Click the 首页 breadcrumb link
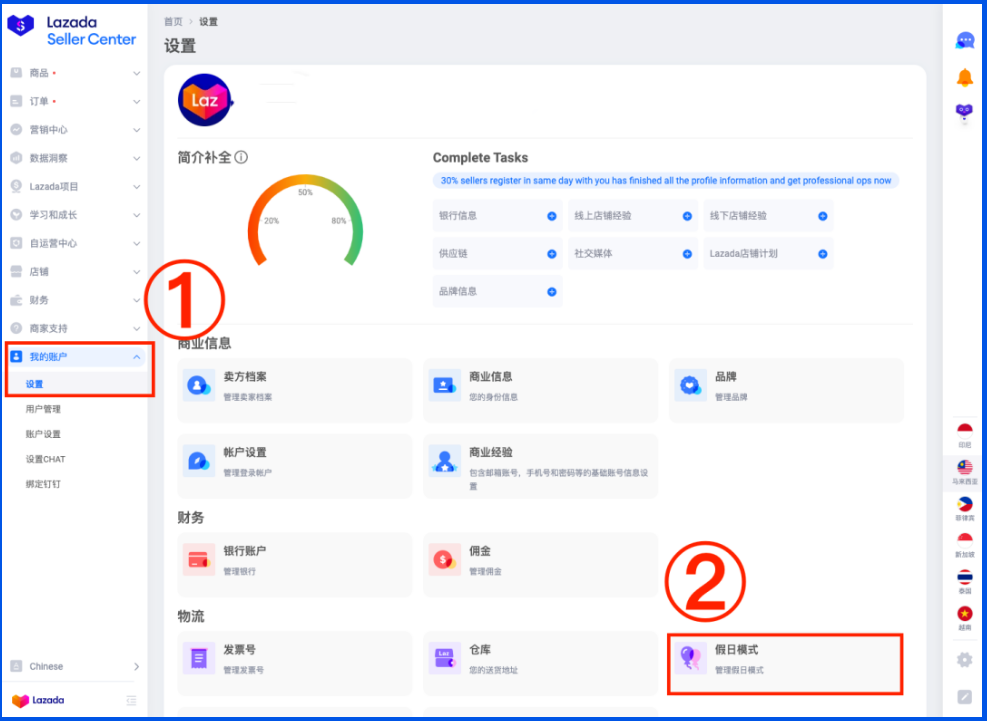 click(174, 21)
